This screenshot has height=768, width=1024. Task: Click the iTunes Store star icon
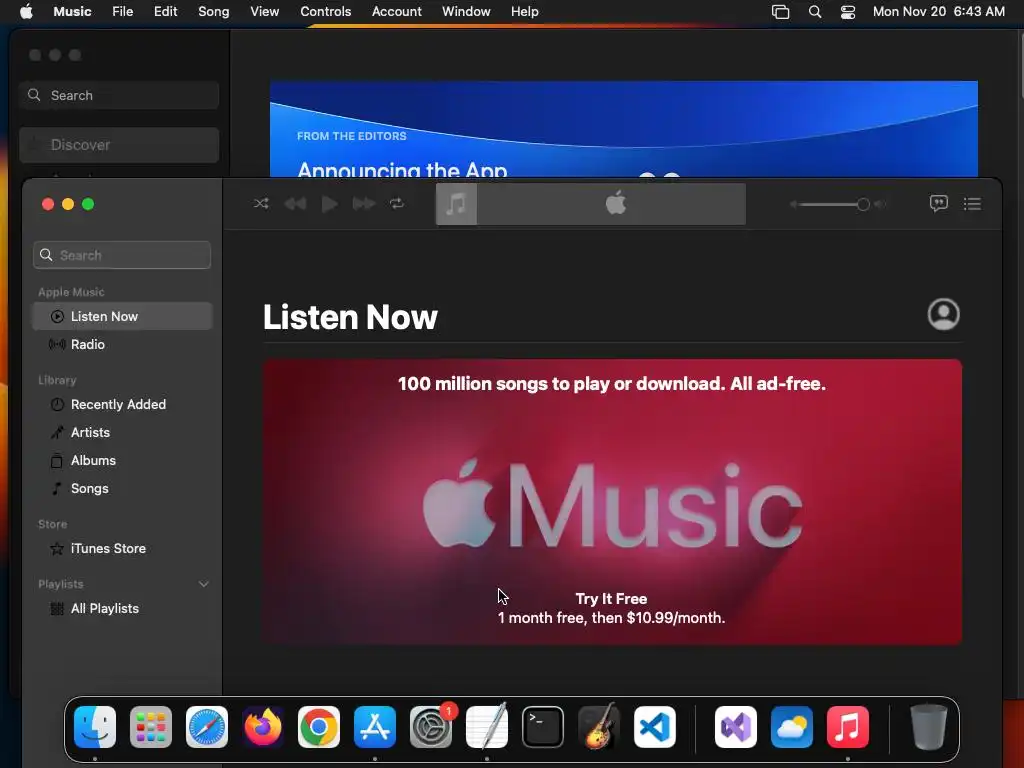click(57, 549)
